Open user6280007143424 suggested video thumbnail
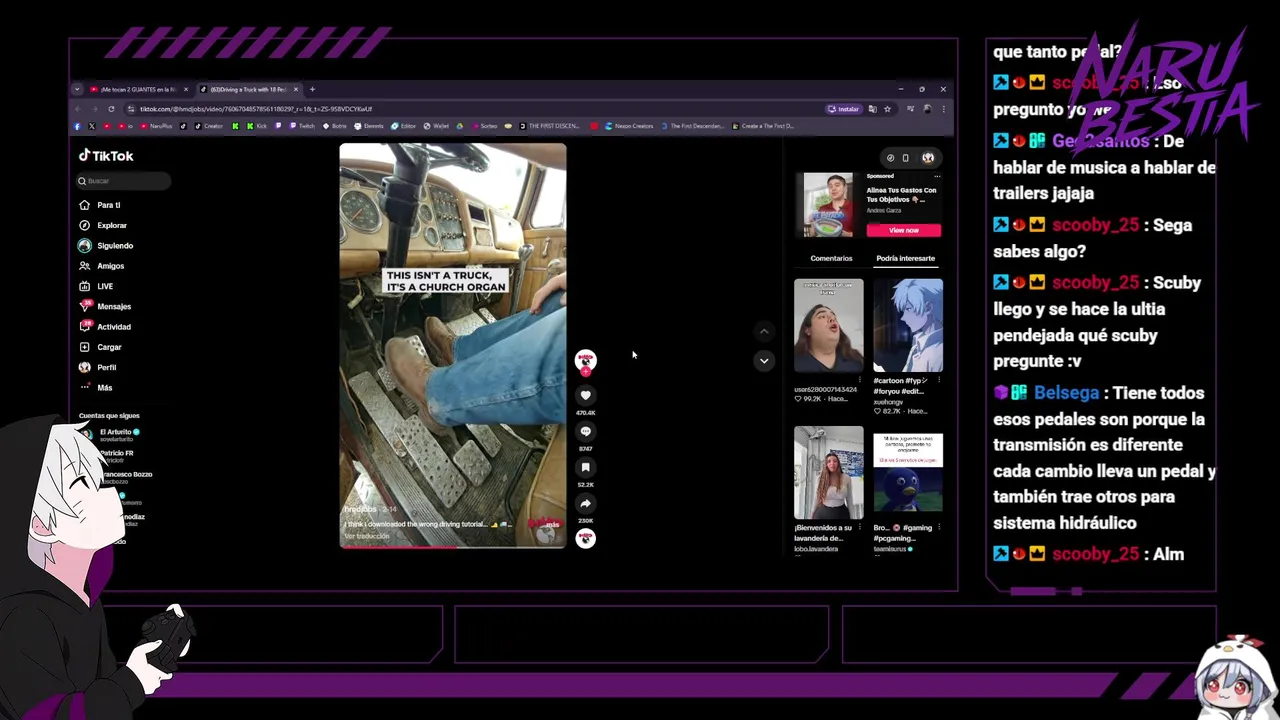This screenshot has height=720, width=1280. coord(828,325)
